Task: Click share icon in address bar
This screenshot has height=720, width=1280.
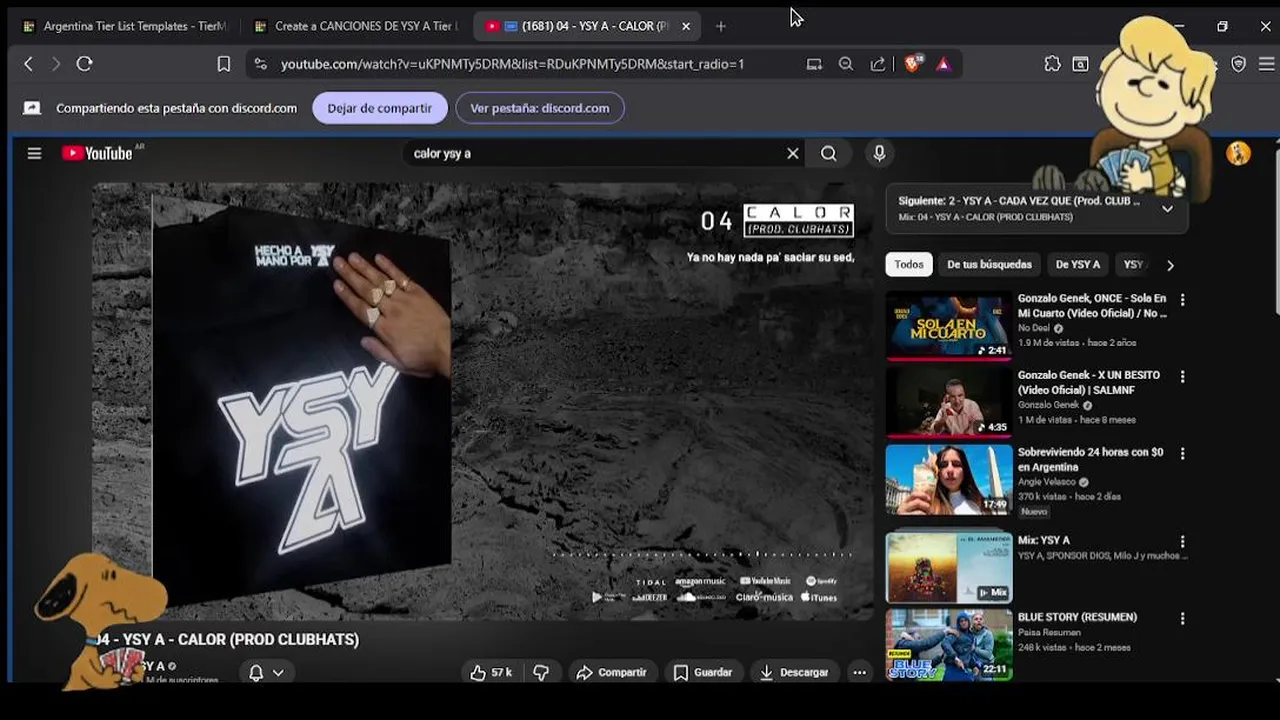Action: [x=878, y=64]
